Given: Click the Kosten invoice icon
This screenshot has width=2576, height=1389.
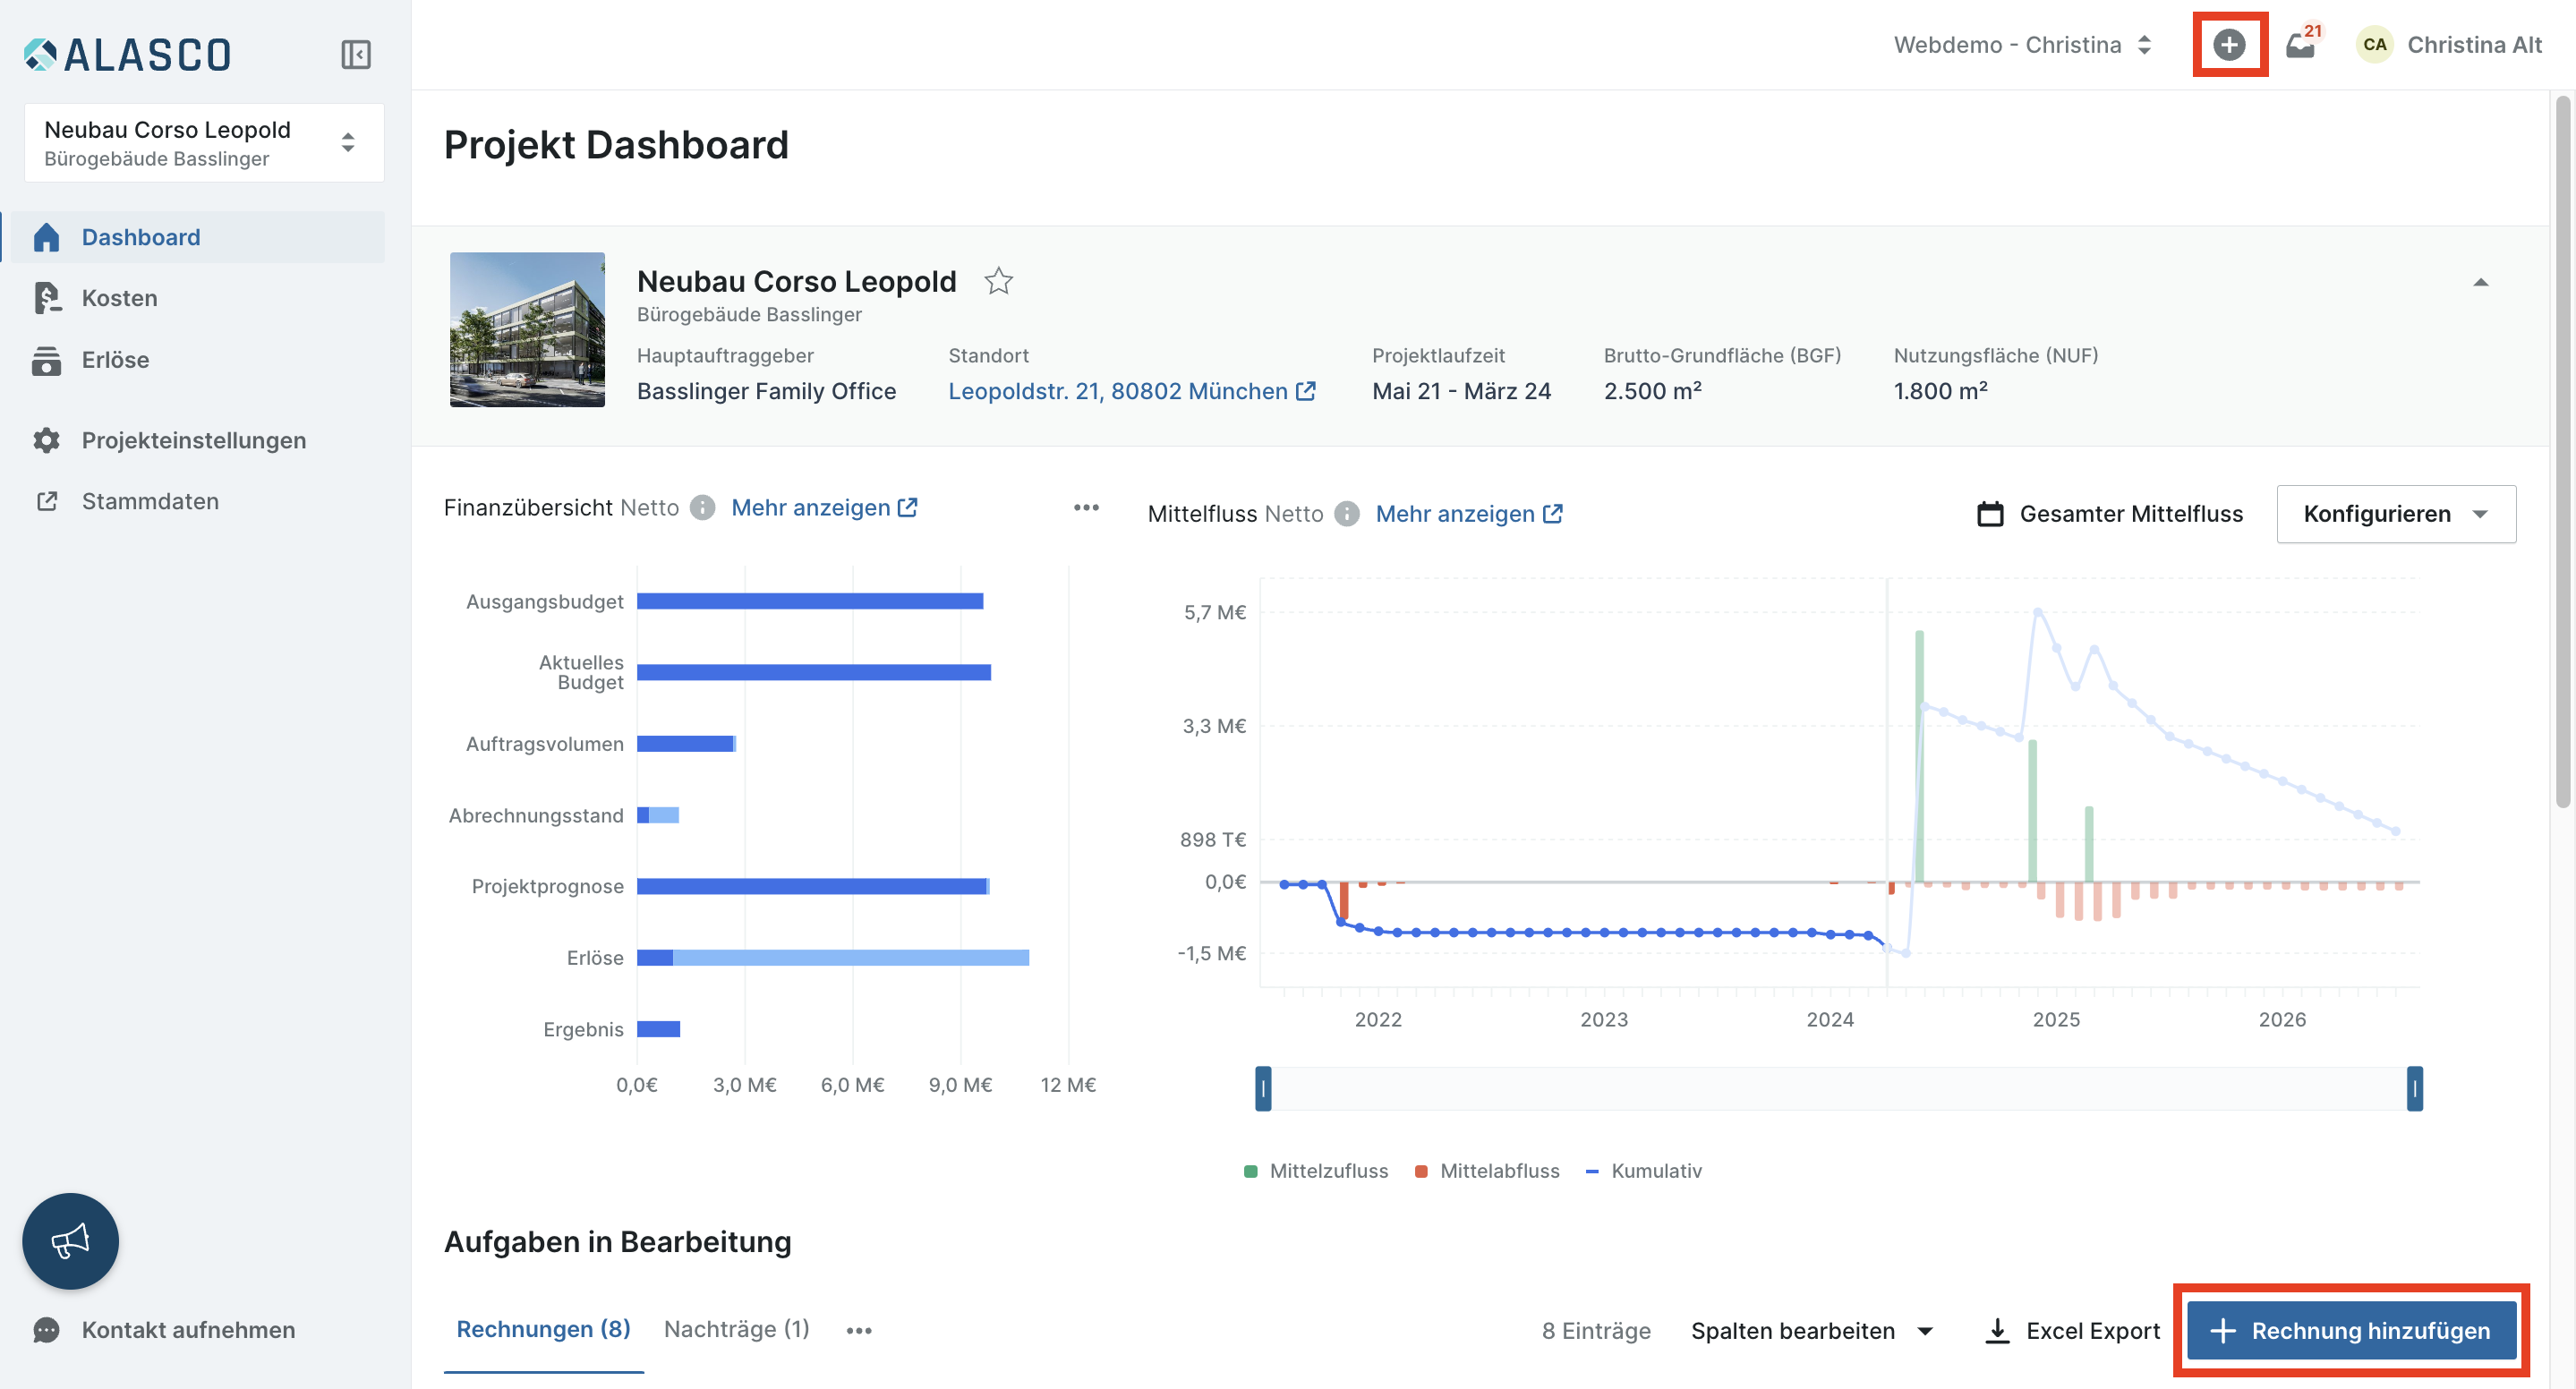Looking at the screenshot, I should coord(46,298).
